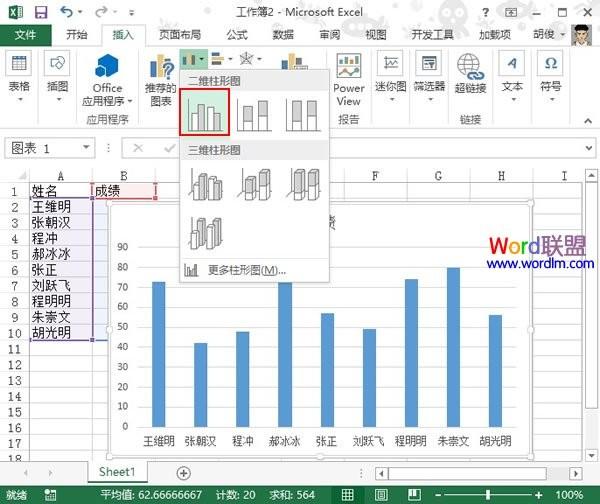The image size is (600, 504).
Task: Save the workbook from quick access toolbar
Action: click(x=40, y=12)
